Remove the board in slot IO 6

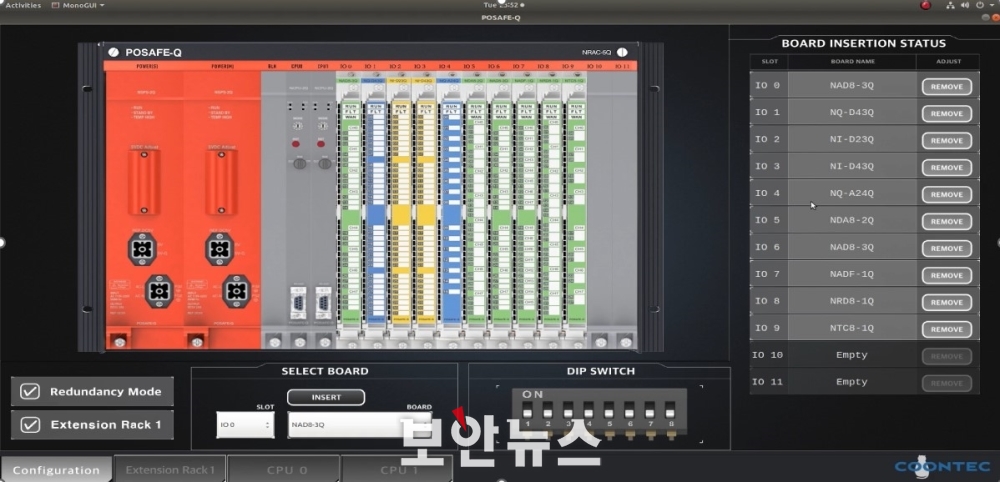(946, 249)
